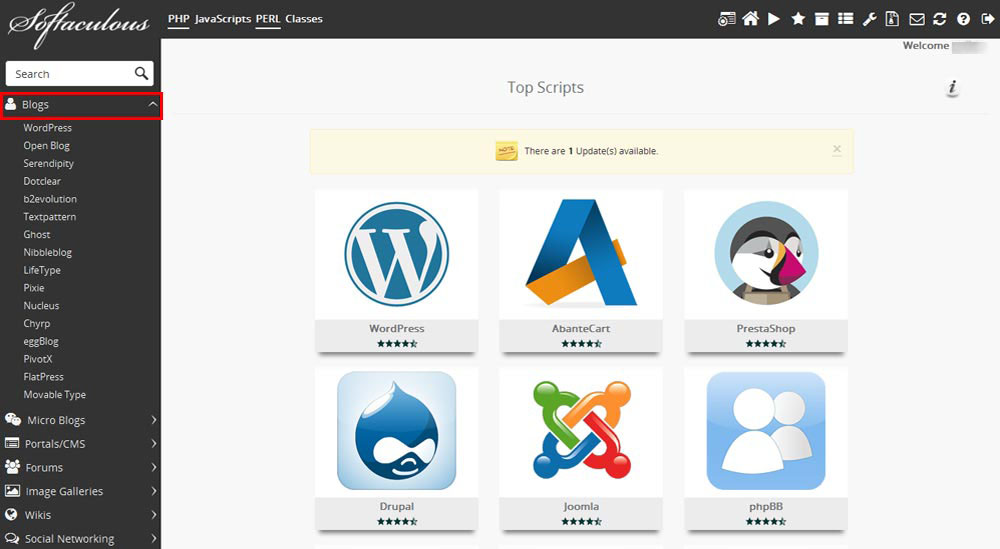
Task: Click the Micro Blogs chat icon
Action: [x=13, y=419]
